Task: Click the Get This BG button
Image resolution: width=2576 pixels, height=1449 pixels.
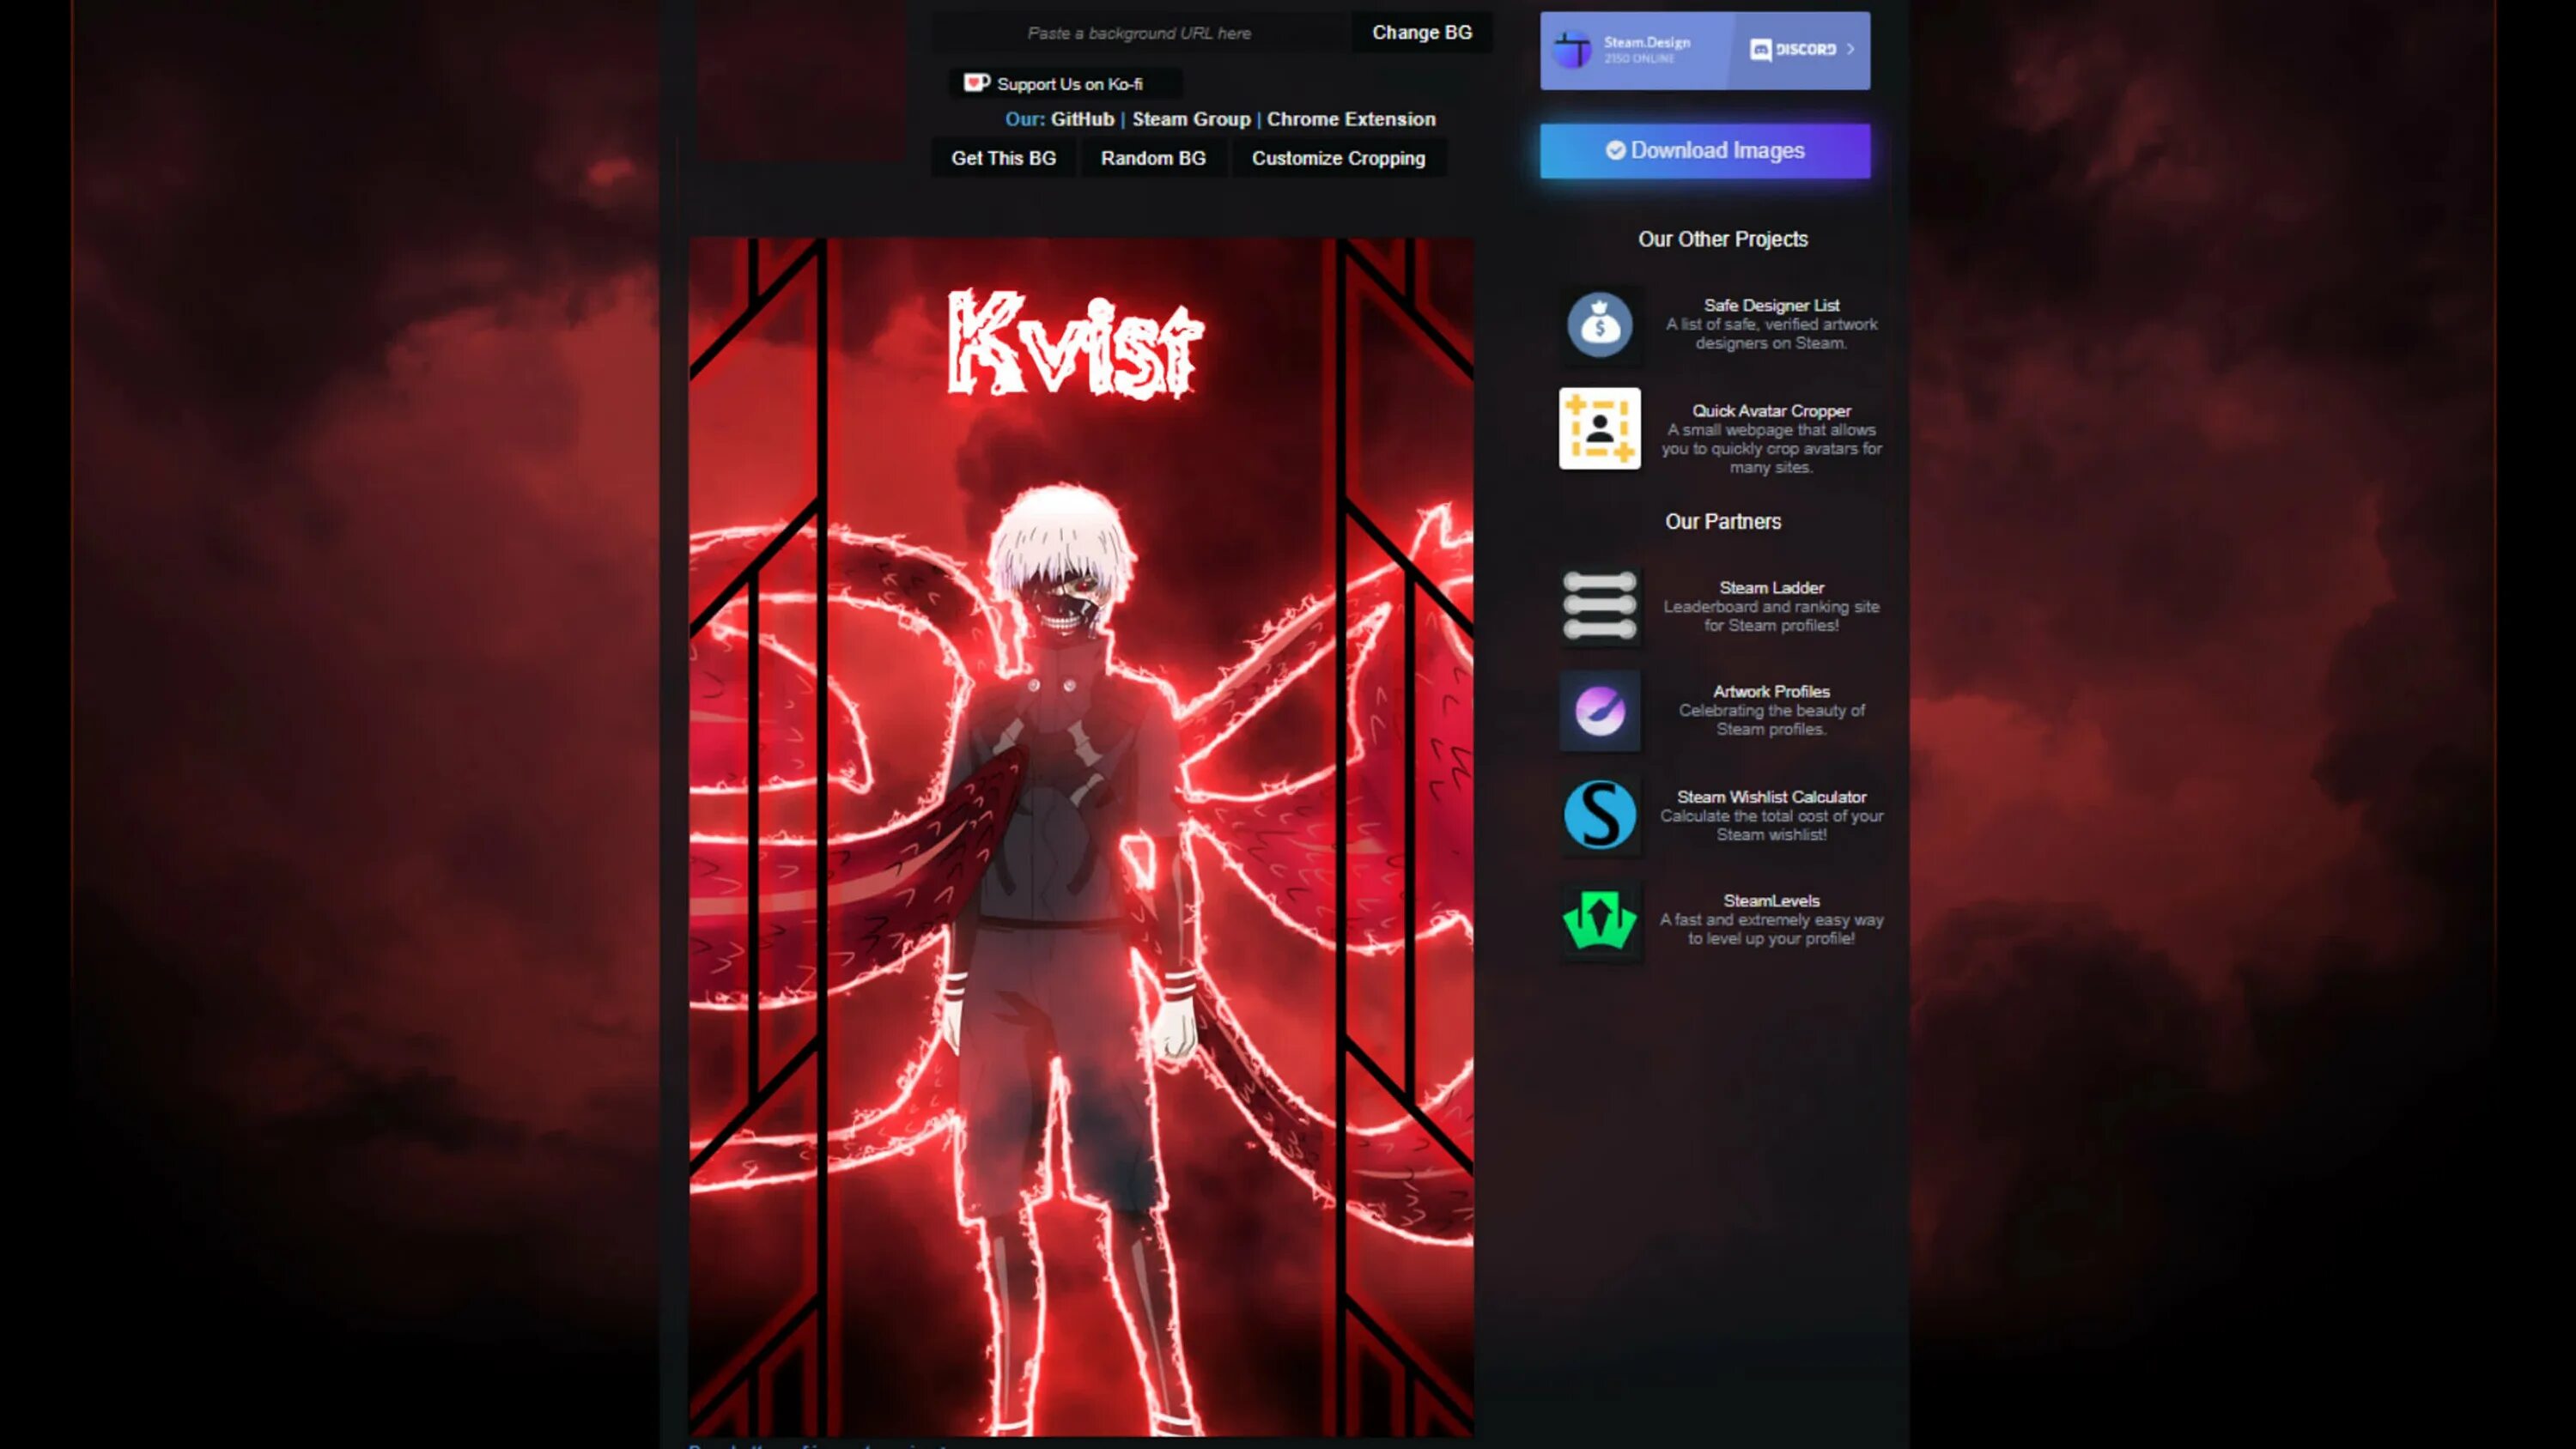Action: click(1003, 158)
